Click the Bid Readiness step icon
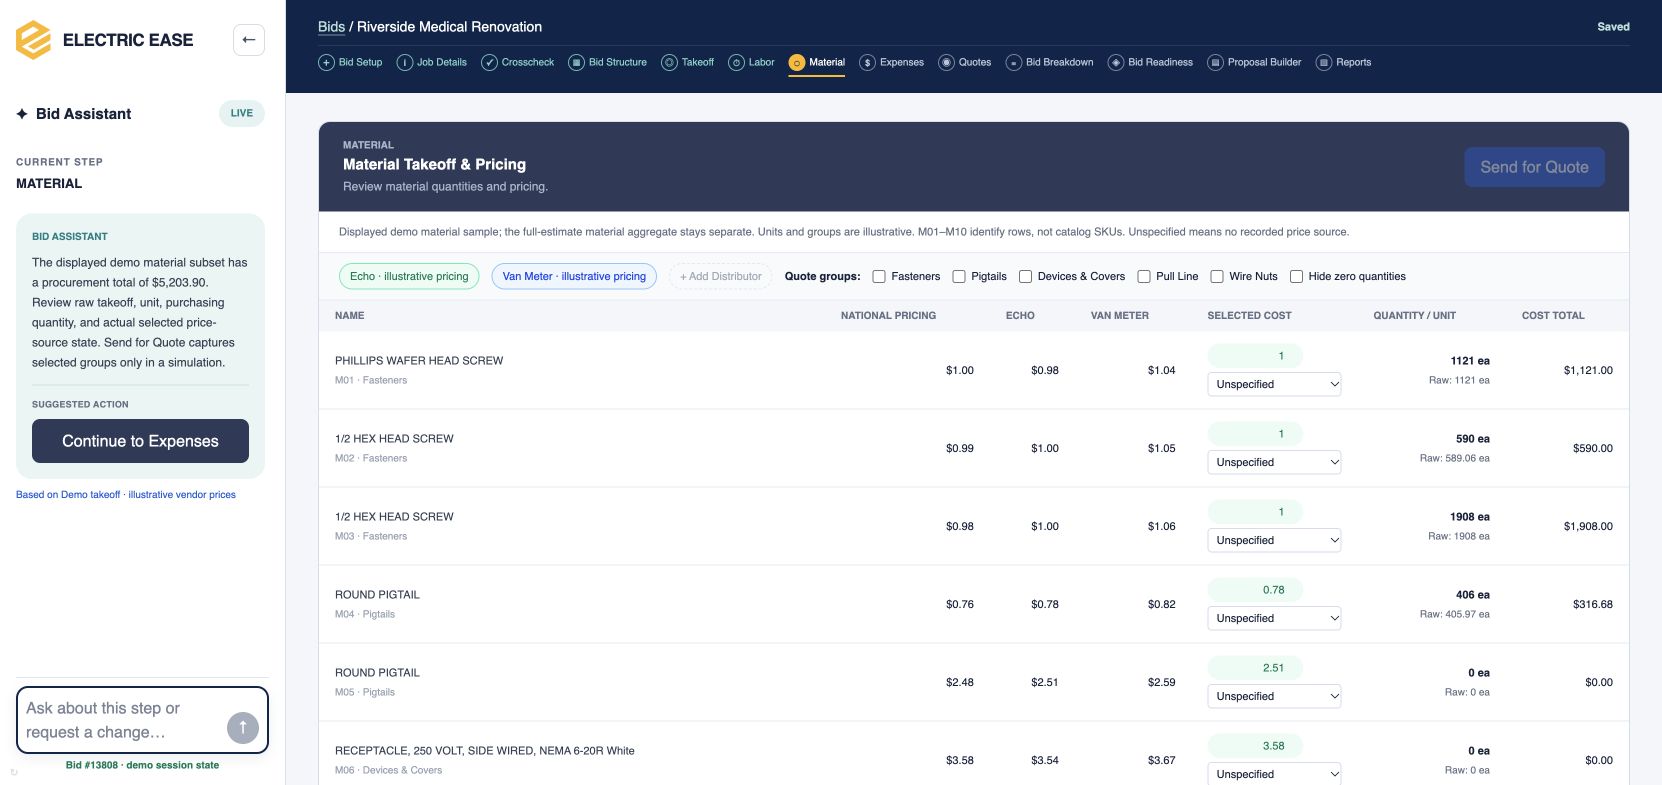The height and width of the screenshot is (785, 1662). pos(1116,62)
